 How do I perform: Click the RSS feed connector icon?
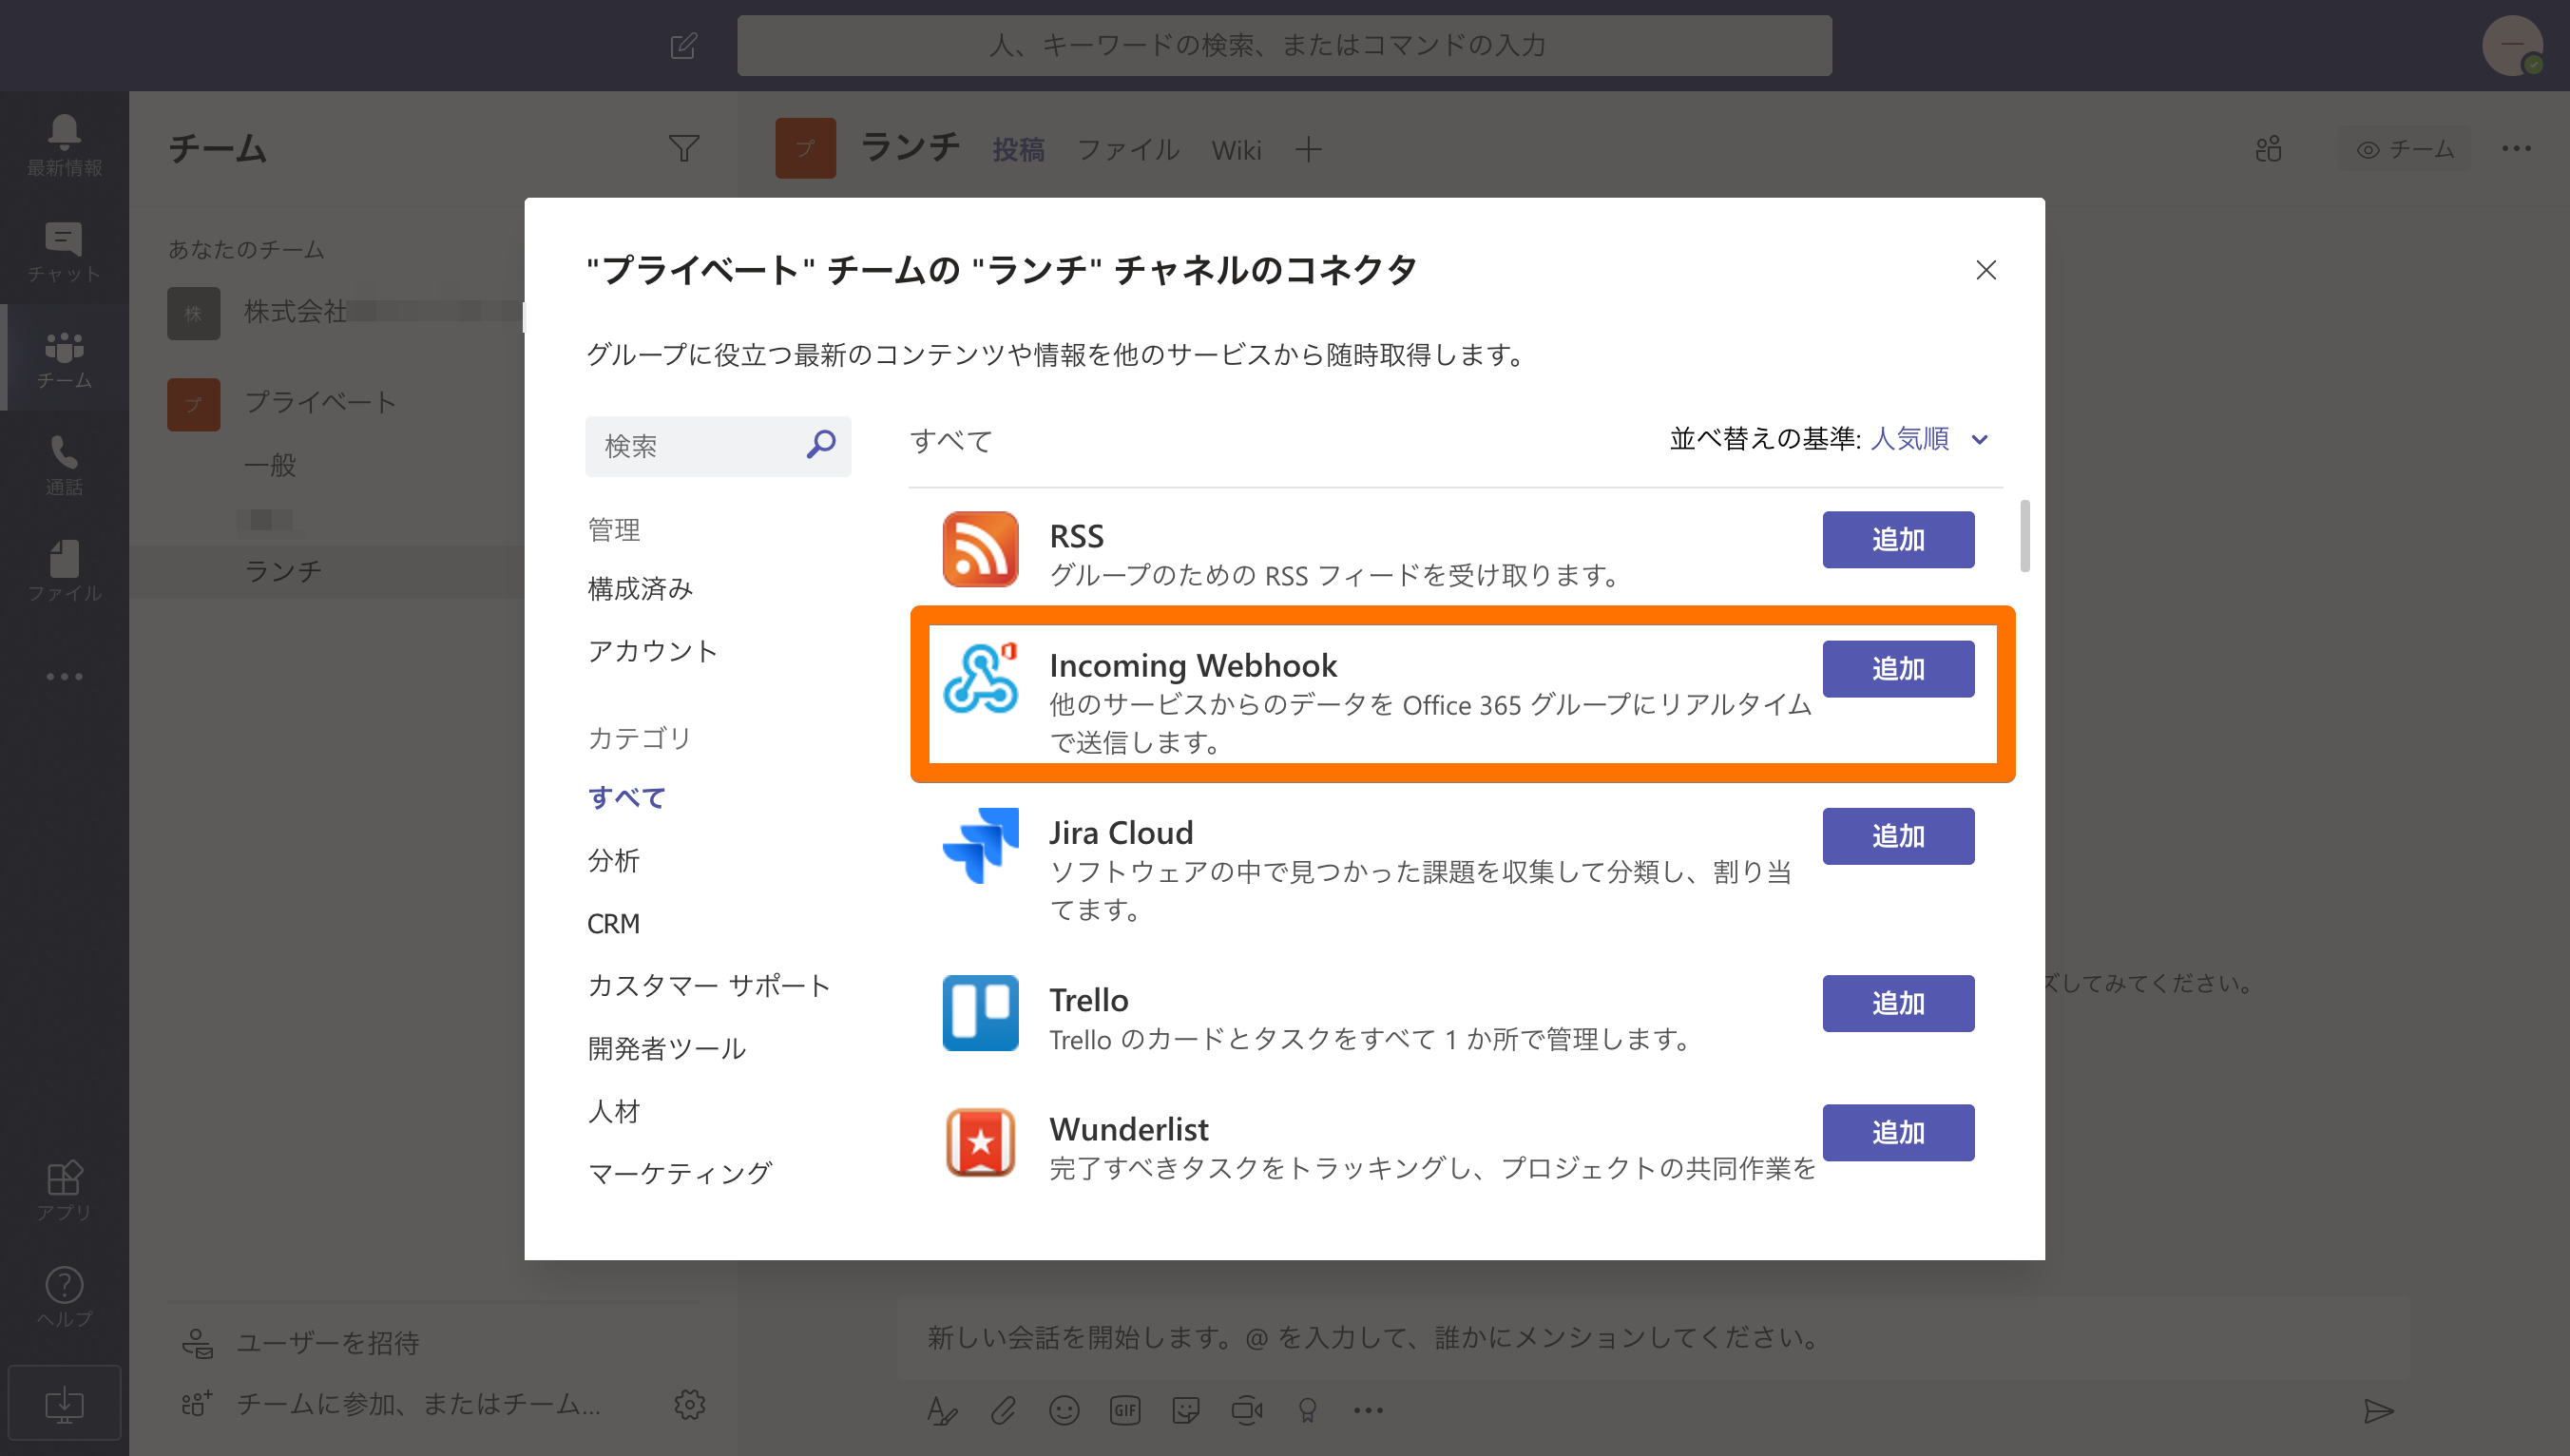pyautogui.click(x=980, y=549)
